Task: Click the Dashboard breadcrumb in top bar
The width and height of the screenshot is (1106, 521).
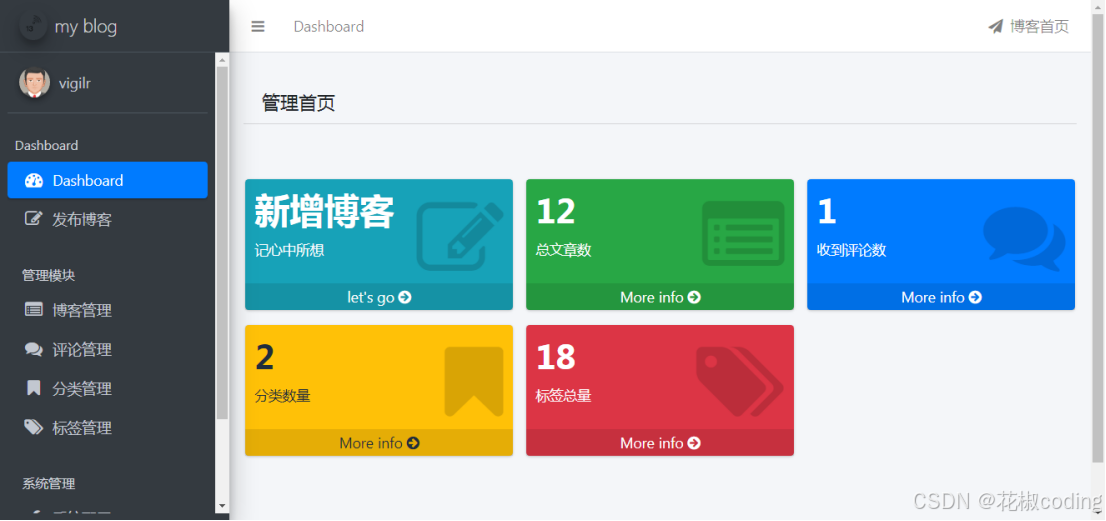Action: 329,27
